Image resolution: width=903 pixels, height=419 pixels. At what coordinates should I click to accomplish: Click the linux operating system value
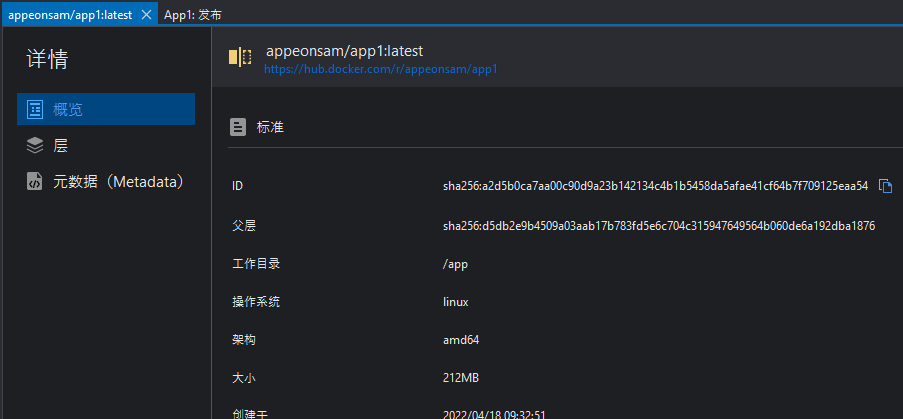tap(456, 302)
